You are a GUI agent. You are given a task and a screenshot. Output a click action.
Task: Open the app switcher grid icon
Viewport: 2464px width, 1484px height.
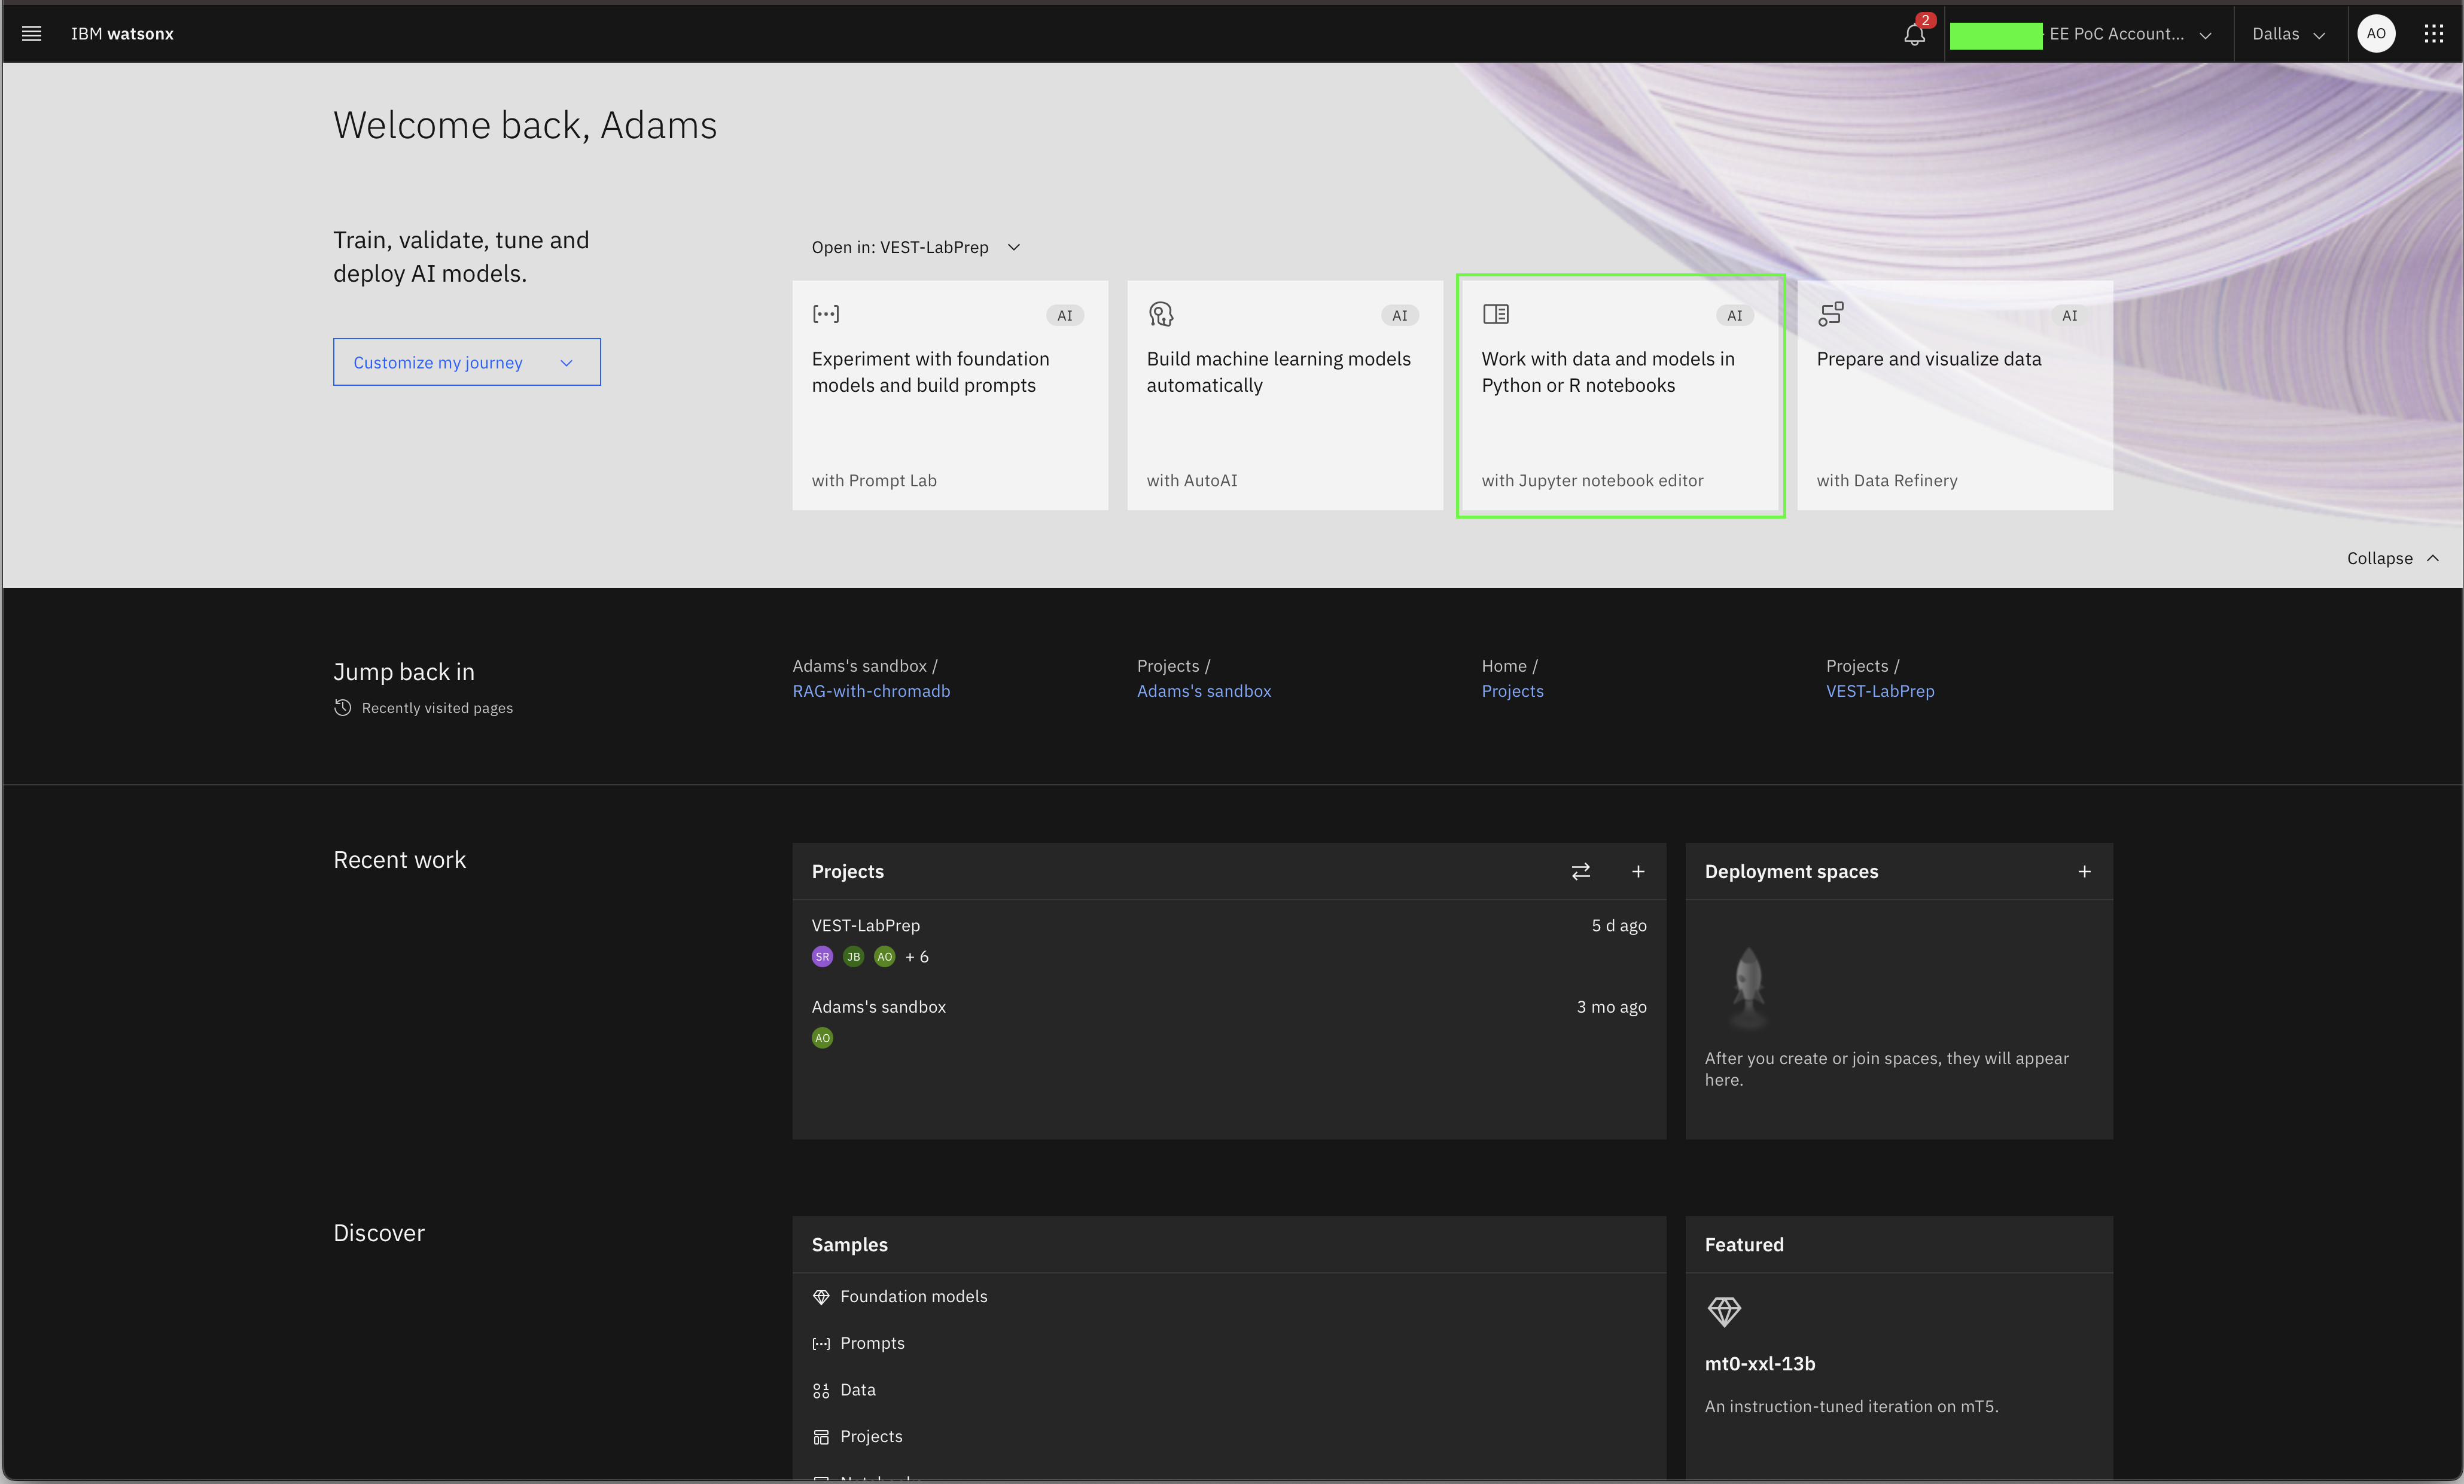[x=2434, y=33]
